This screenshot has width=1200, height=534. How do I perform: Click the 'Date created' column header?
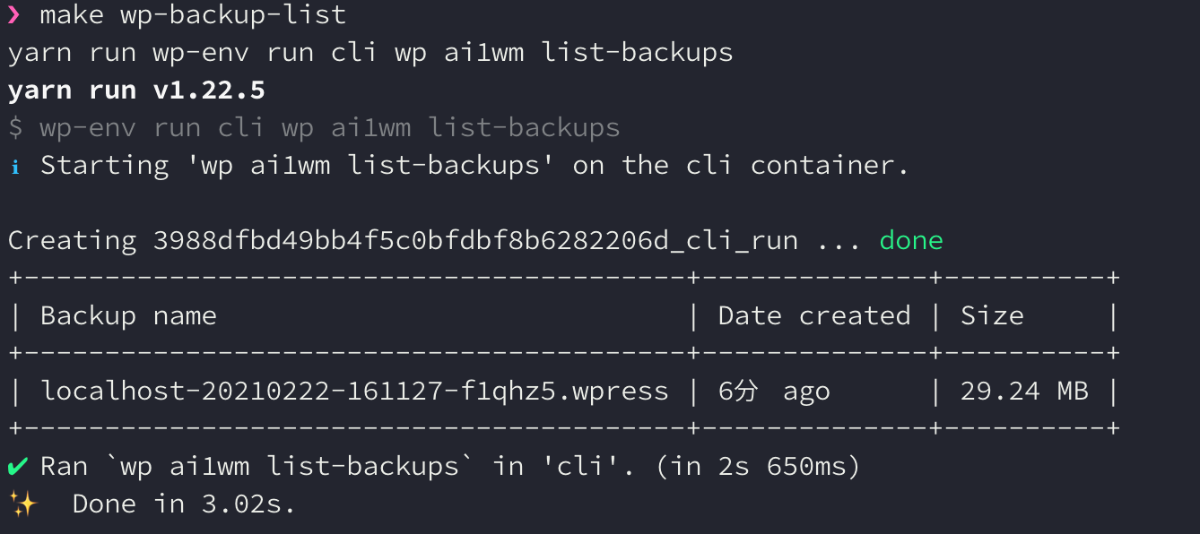(814, 316)
